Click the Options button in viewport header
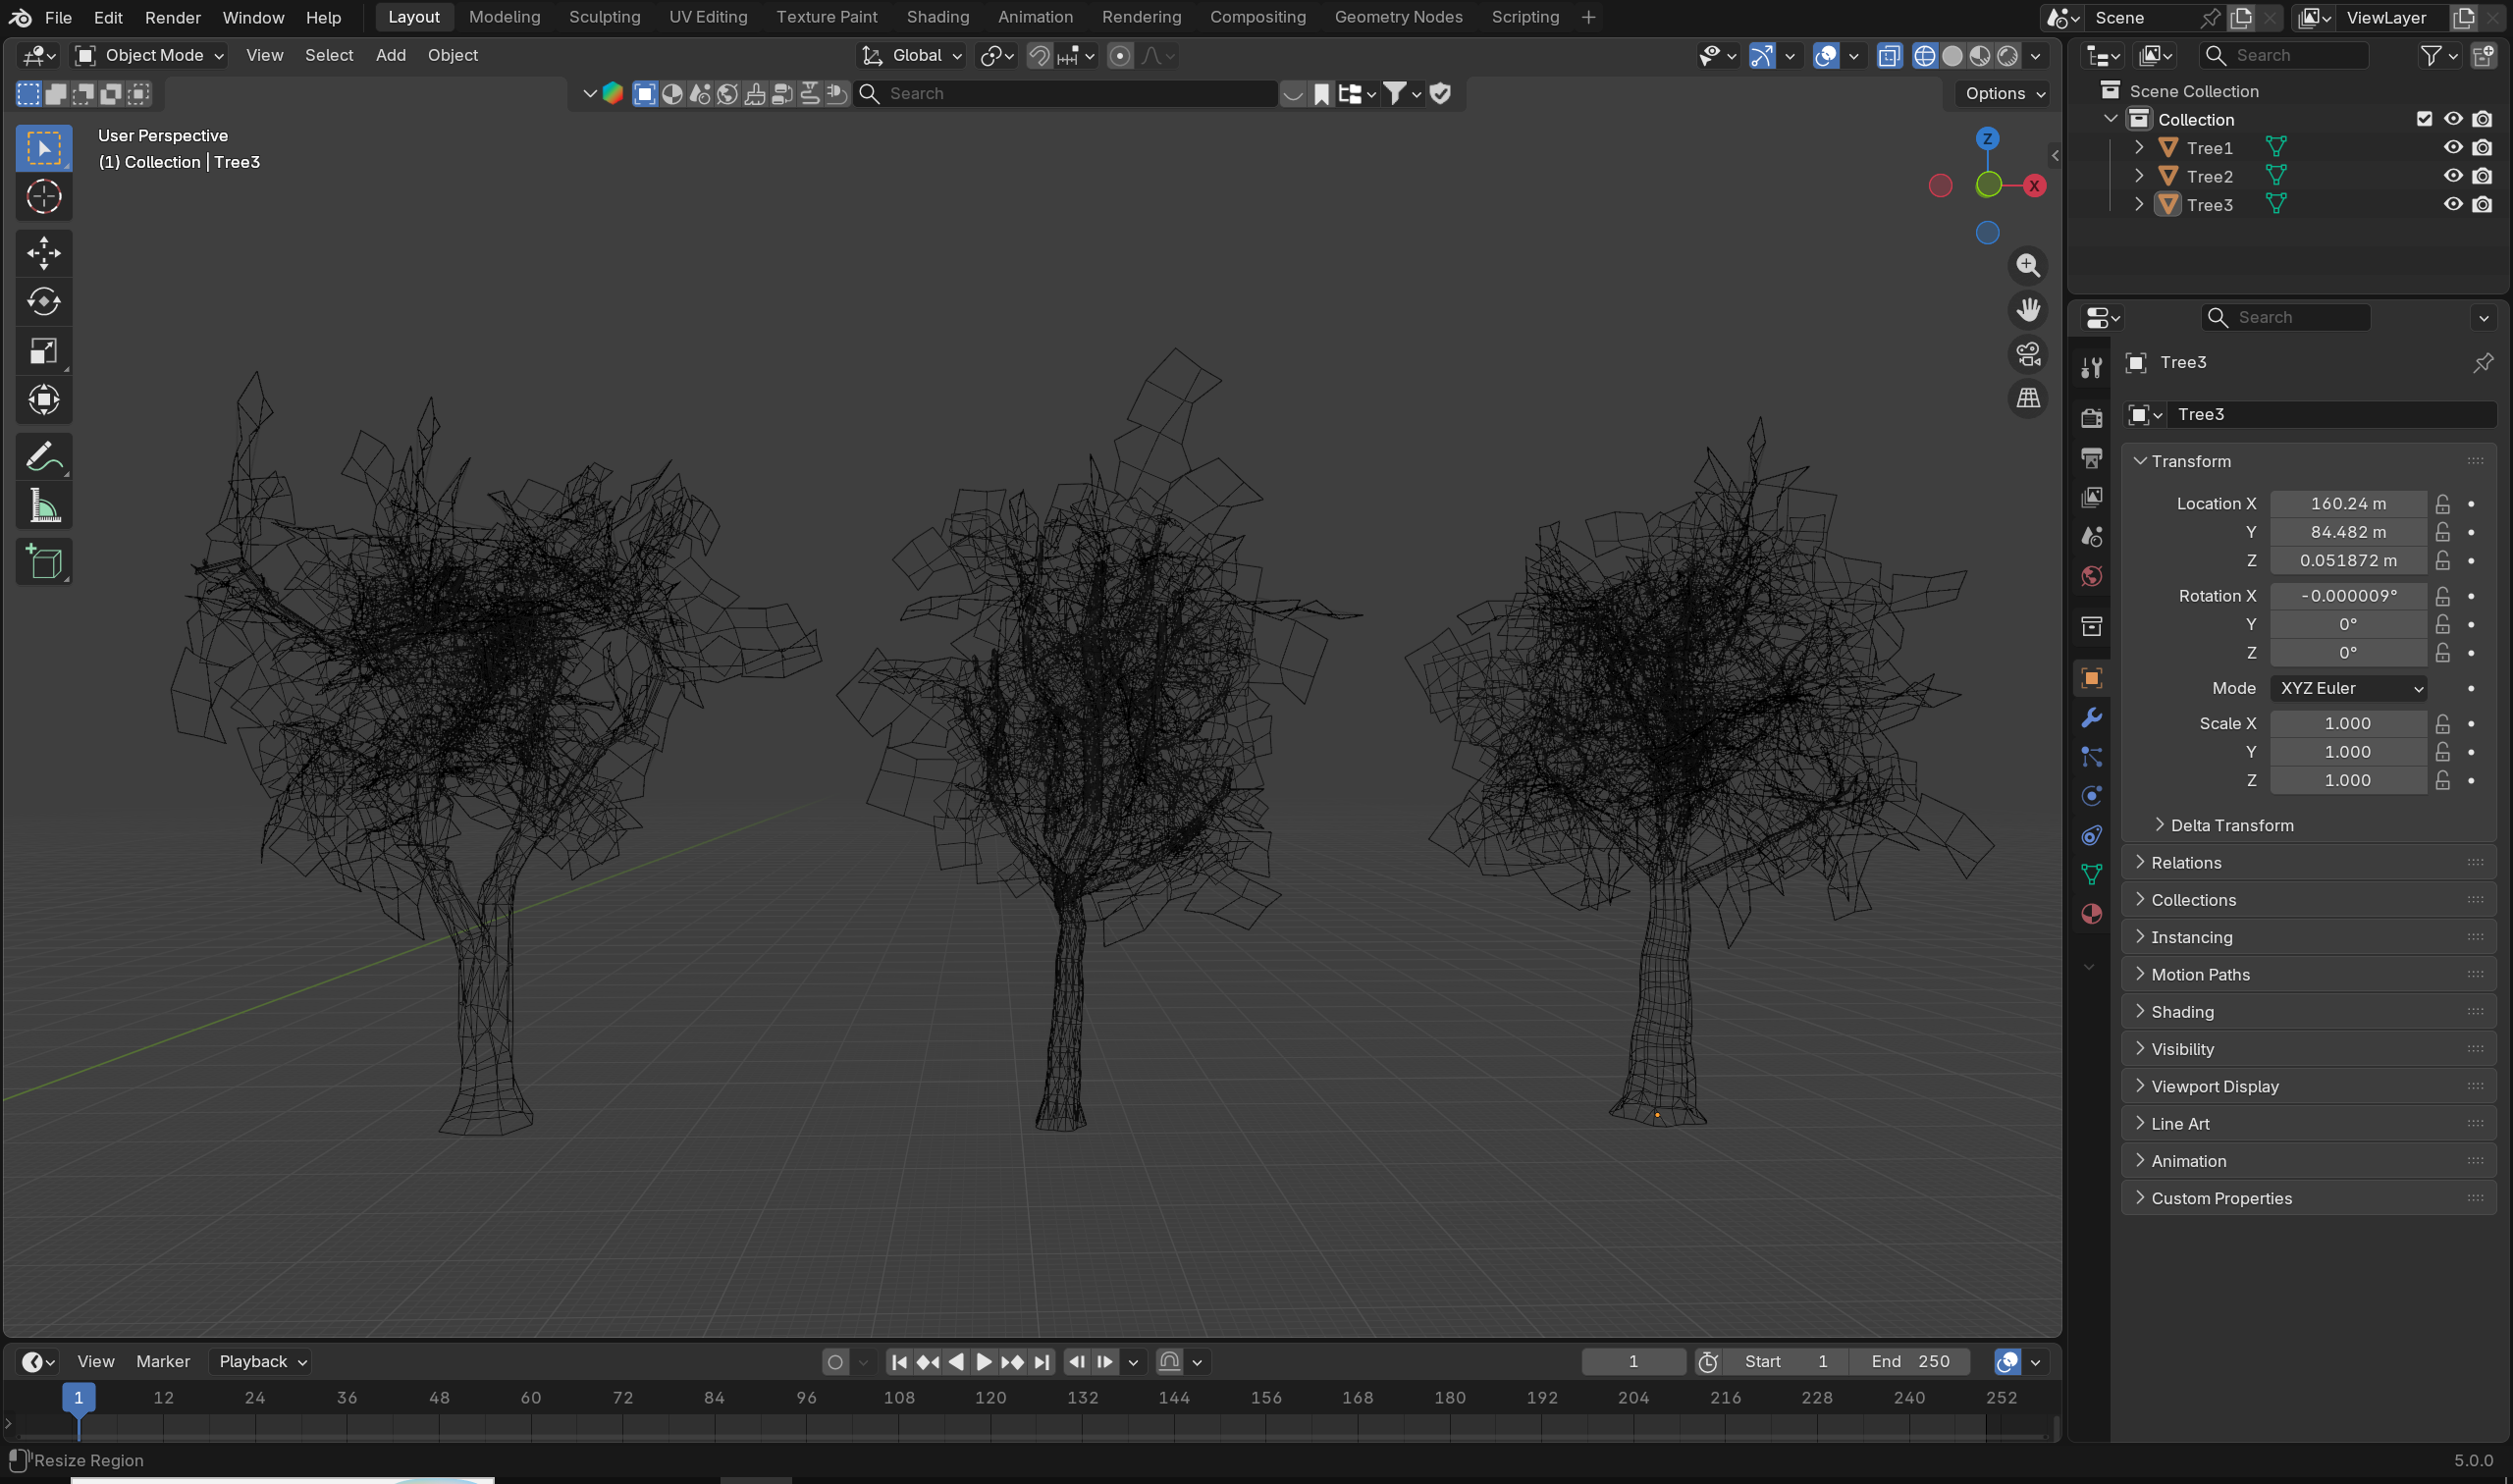Viewport: 2513px width, 1484px height. (2003, 93)
